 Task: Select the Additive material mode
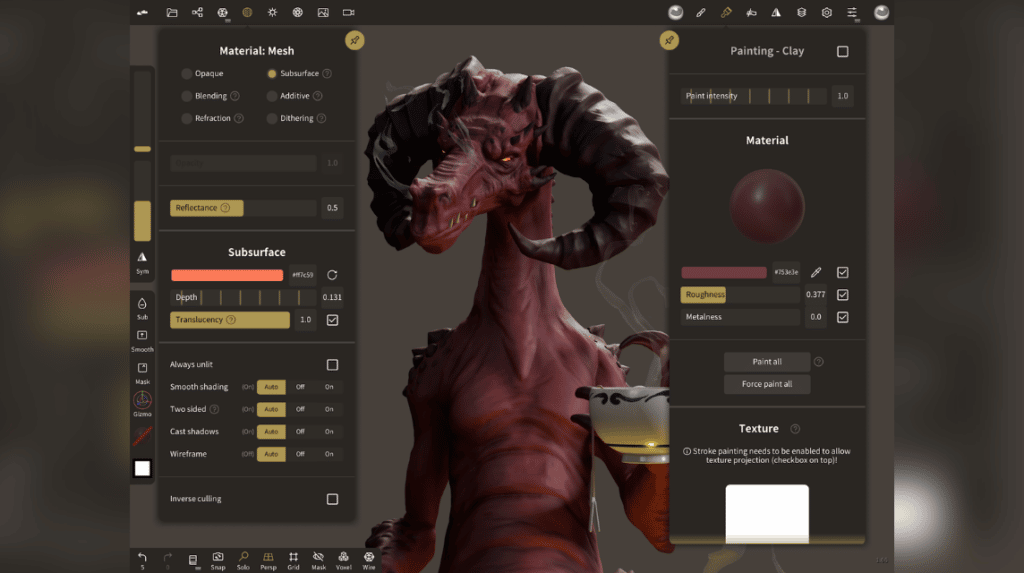pyautogui.click(x=288, y=96)
